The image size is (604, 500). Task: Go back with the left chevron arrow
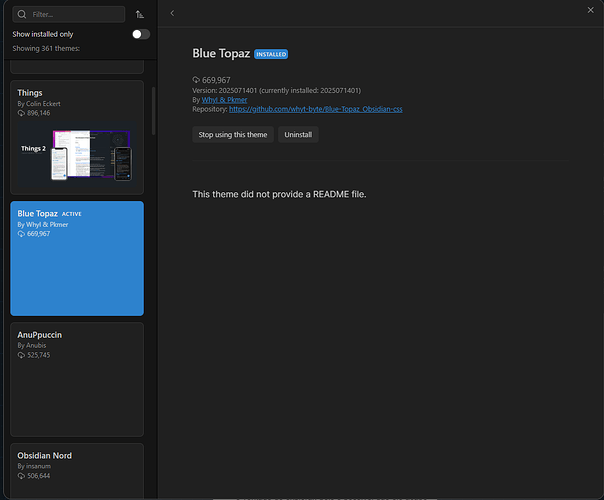point(172,13)
